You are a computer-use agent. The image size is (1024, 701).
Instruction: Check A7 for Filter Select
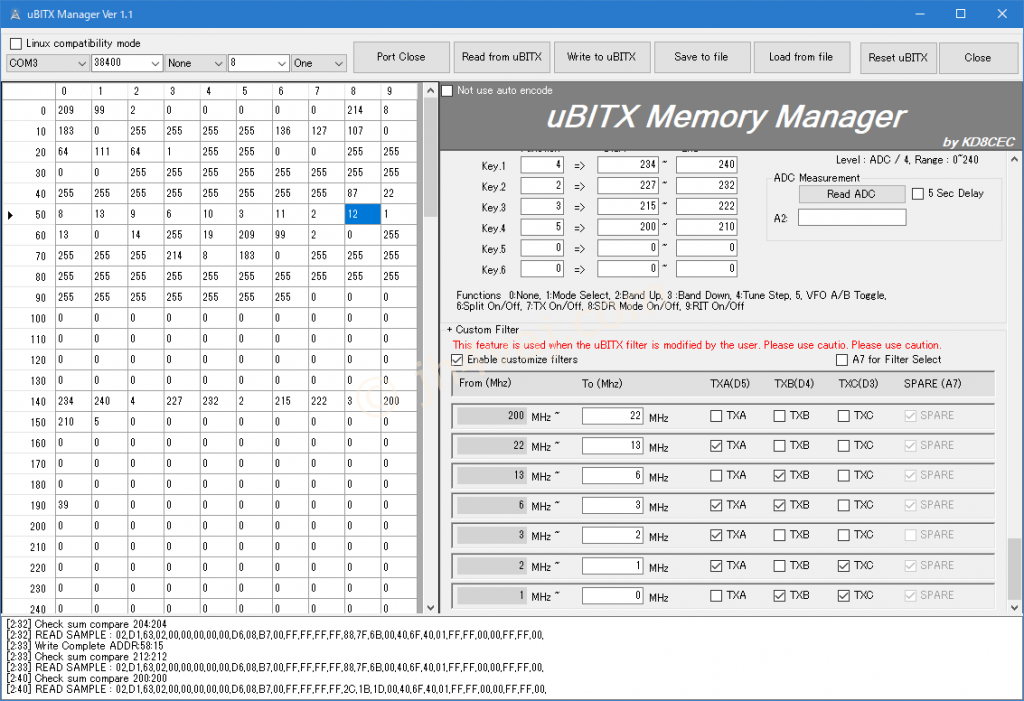click(x=842, y=360)
